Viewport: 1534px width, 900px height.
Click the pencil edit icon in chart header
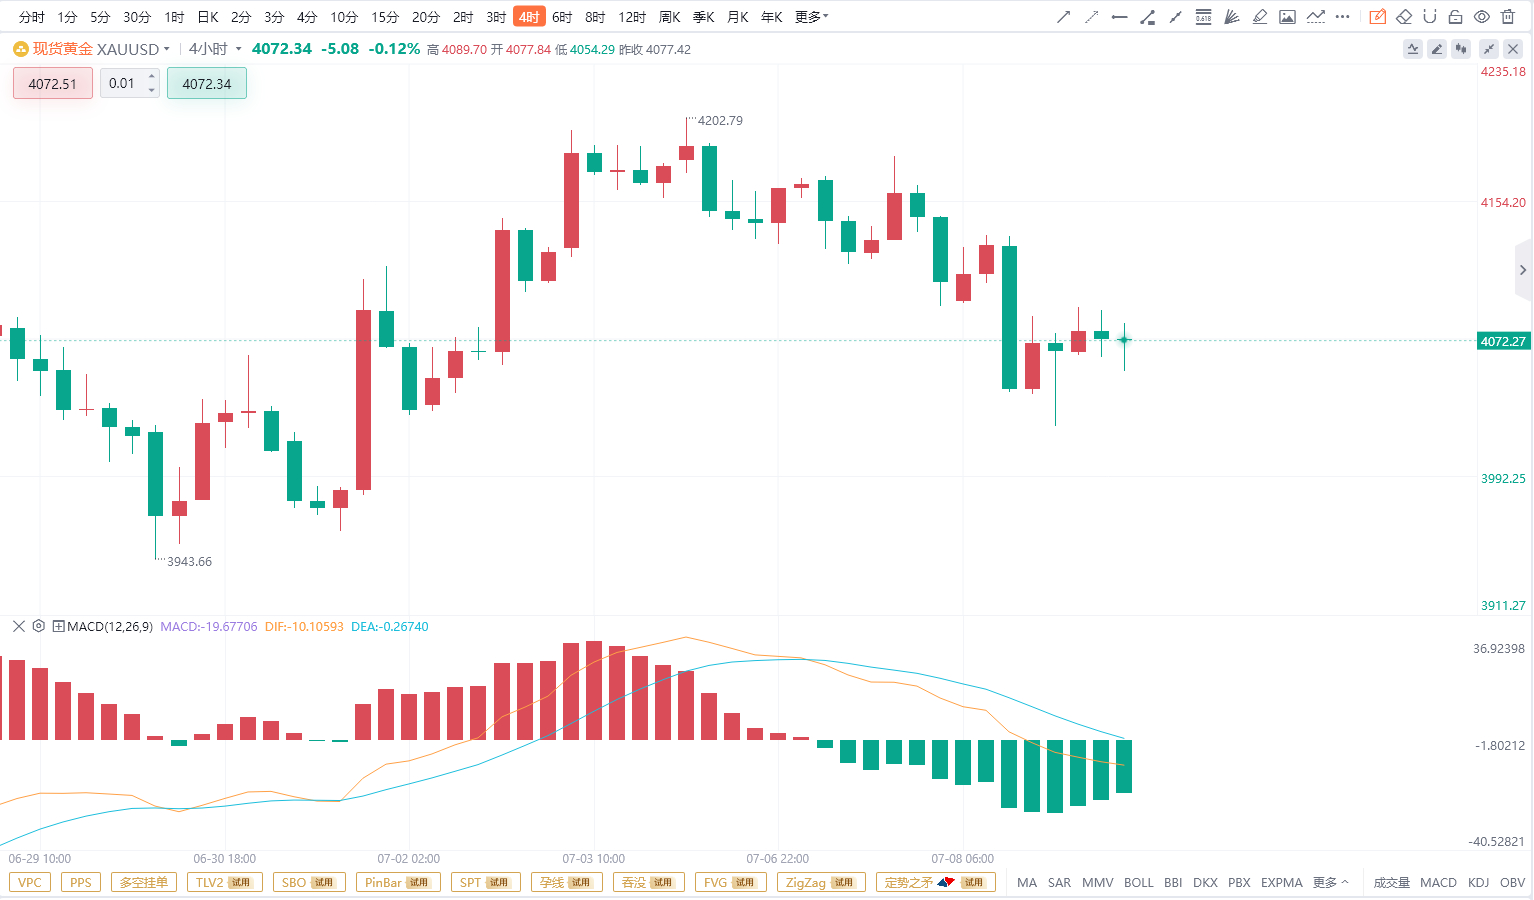pos(1437,49)
